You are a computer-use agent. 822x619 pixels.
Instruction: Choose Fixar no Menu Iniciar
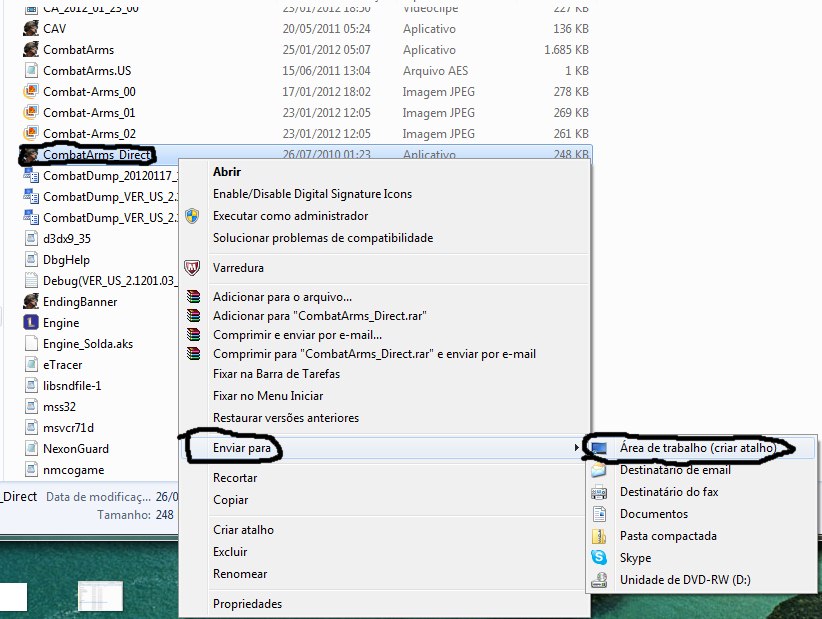(268, 396)
